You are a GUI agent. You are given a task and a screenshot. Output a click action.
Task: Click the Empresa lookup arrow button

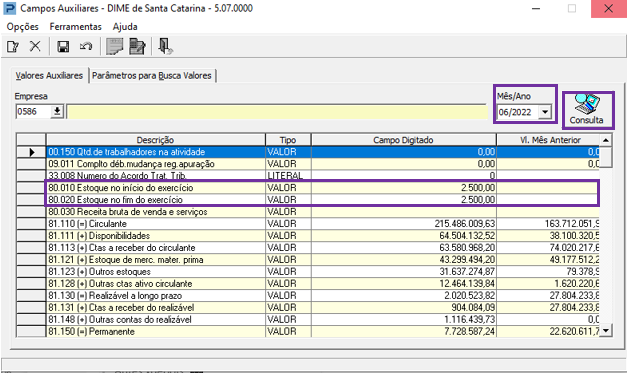tap(57, 111)
